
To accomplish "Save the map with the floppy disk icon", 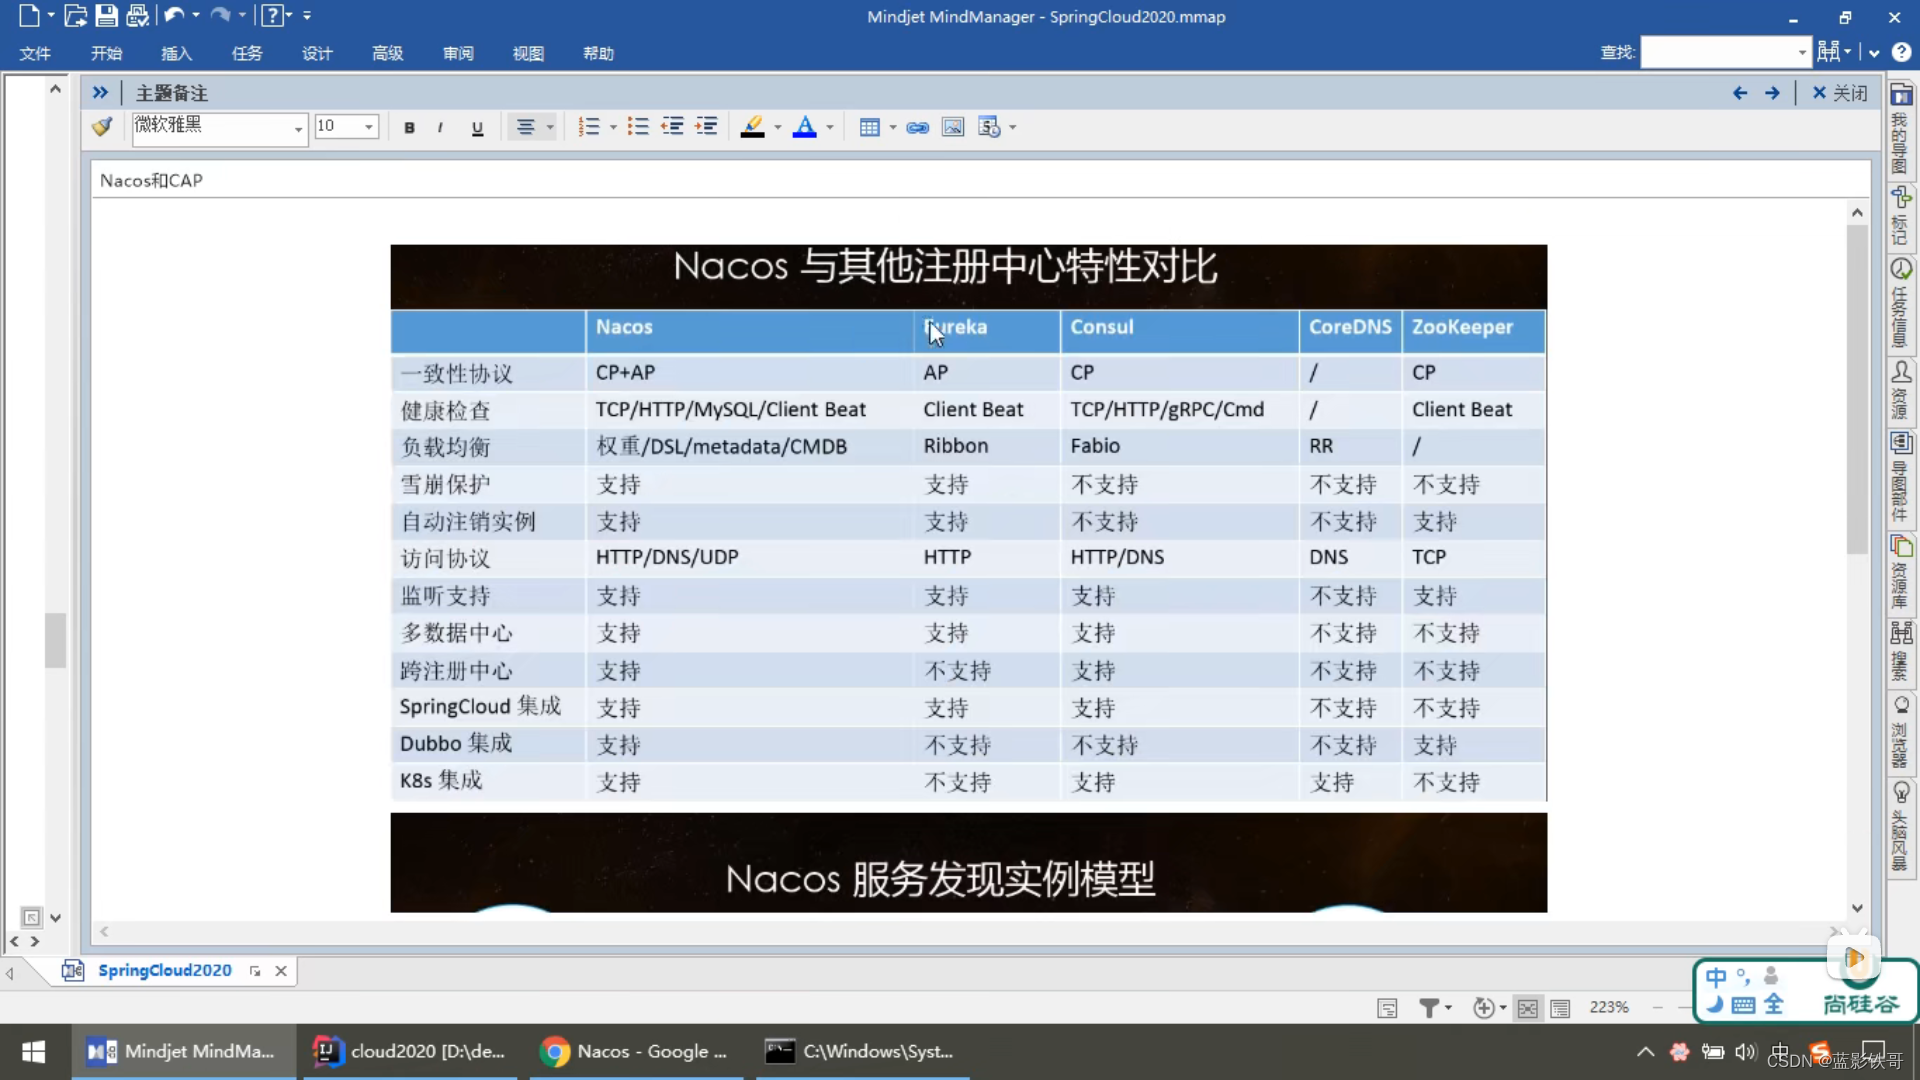I will click(x=106, y=16).
